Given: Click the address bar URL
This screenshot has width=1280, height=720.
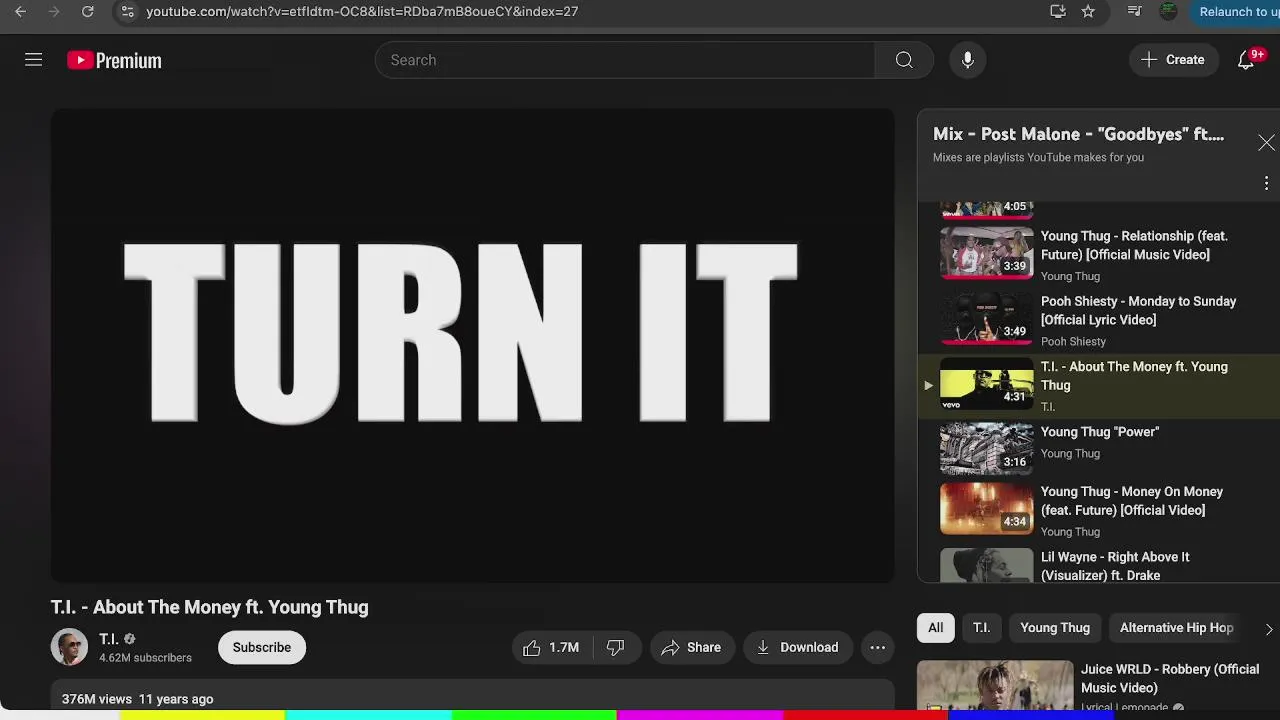Looking at the screenshot, I should pos(362,11).
